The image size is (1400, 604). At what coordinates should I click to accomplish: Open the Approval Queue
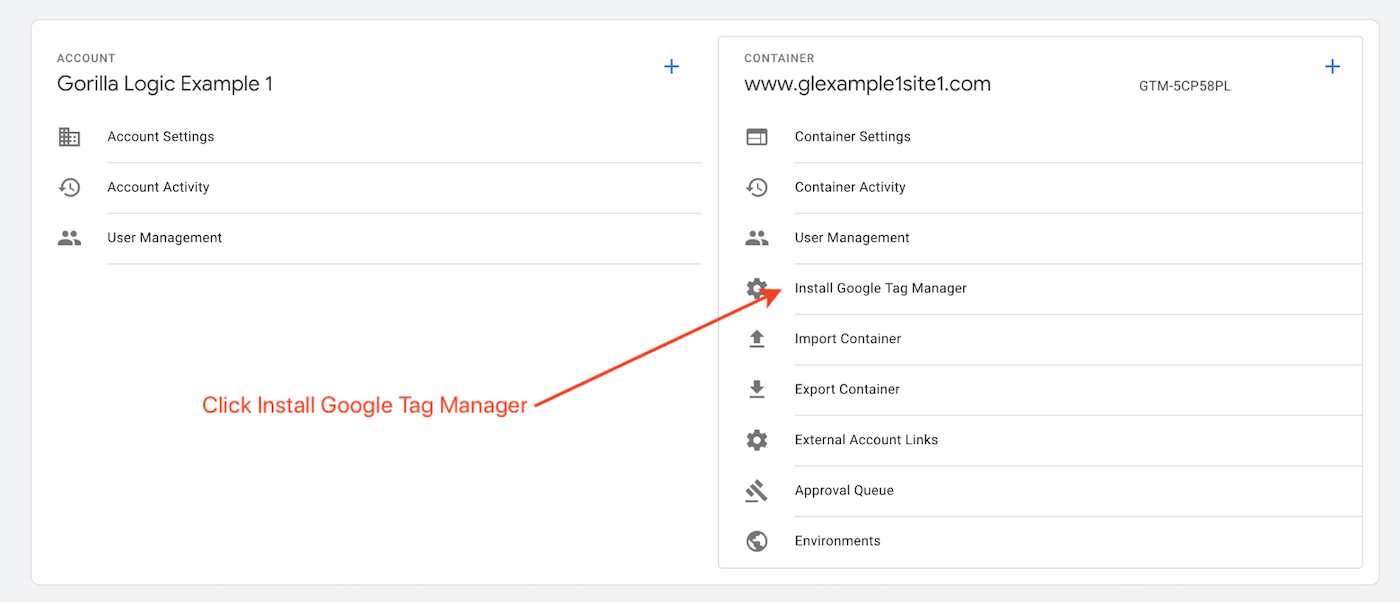point(844,491)
